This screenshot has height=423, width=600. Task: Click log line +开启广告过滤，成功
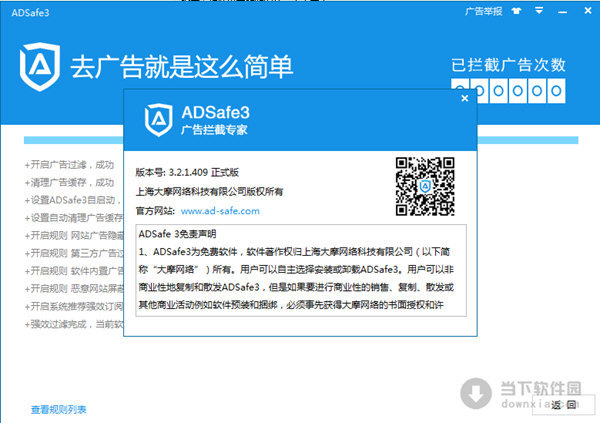coord(69,165)
